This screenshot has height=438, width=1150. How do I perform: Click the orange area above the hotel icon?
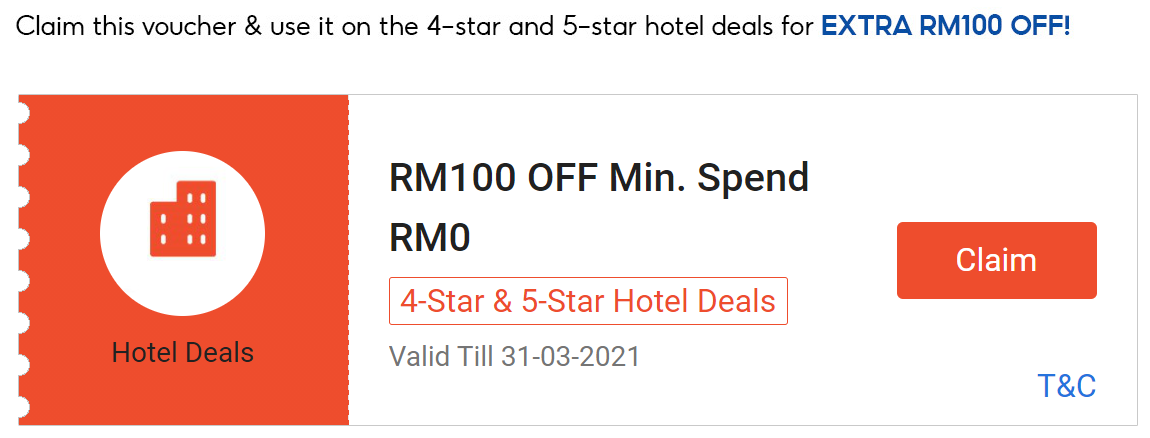coord(183,125)
